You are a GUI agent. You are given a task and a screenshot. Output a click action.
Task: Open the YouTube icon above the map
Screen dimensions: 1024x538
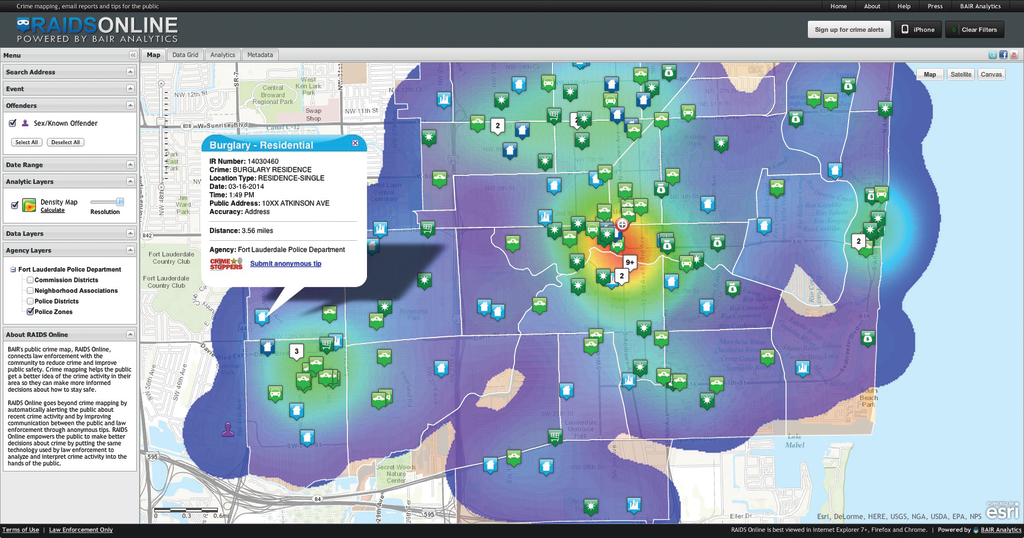point(1015,55)
